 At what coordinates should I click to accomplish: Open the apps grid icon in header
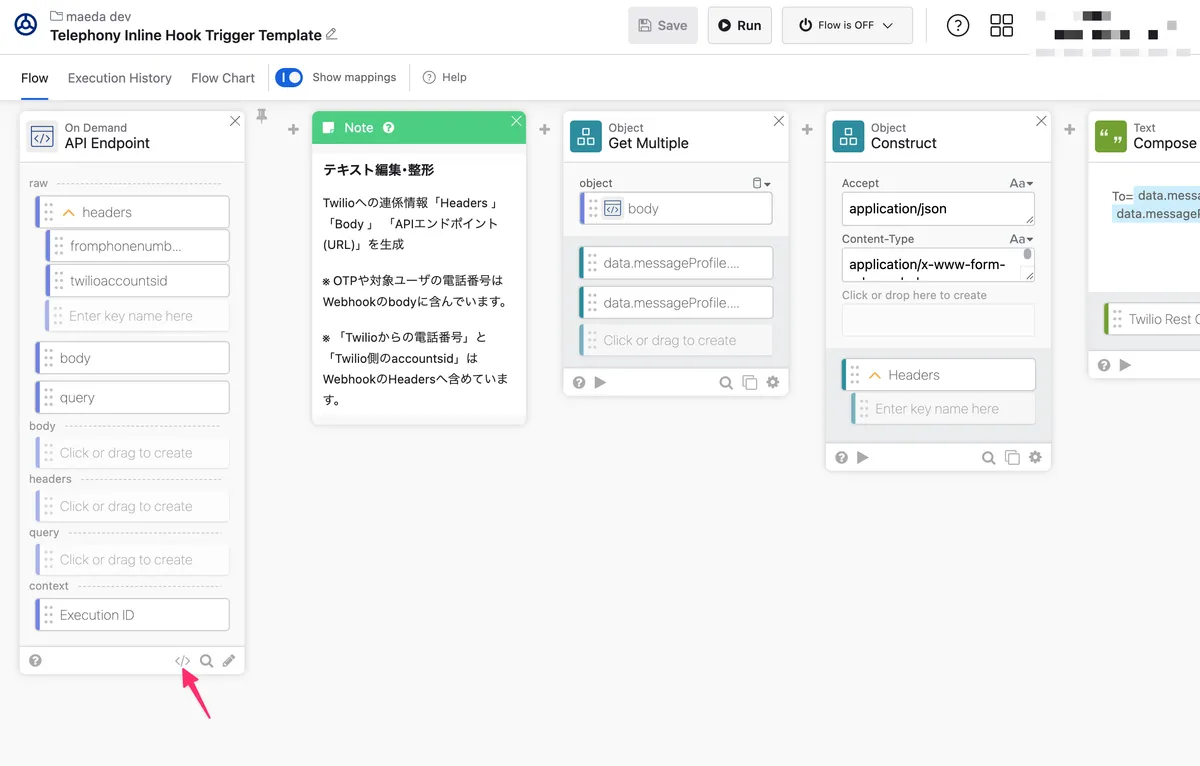tap(1001, 26)
